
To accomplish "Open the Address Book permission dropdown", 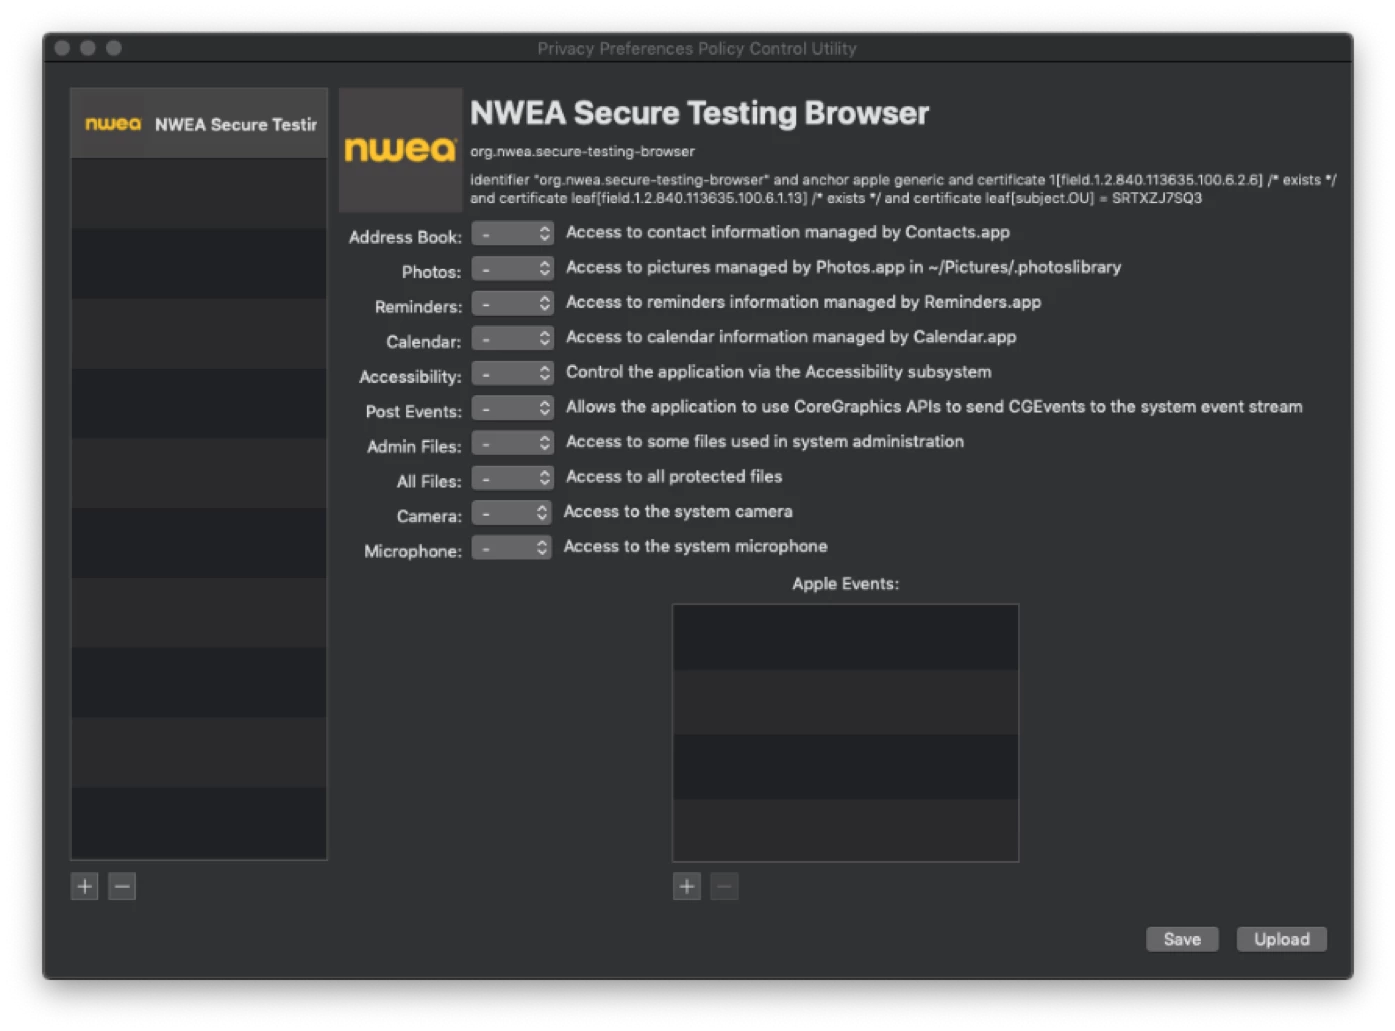I will click(512, 233).
